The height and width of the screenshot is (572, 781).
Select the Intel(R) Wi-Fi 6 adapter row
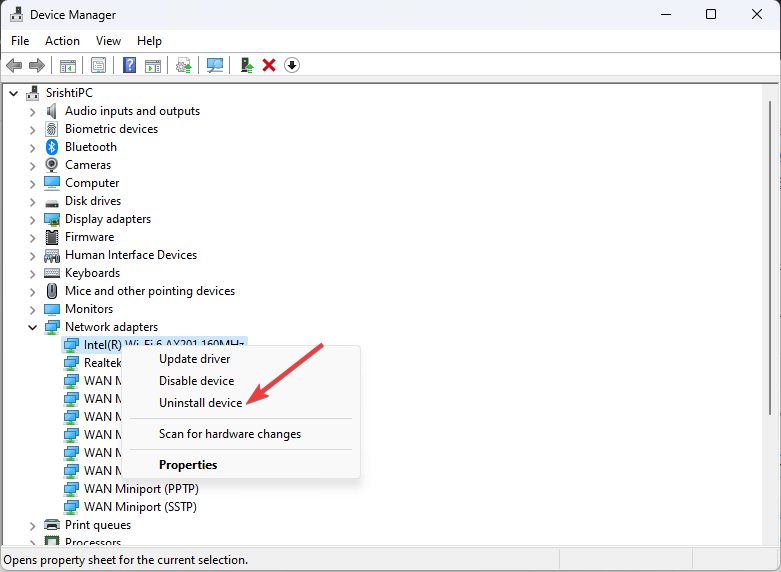coord(154,343)
